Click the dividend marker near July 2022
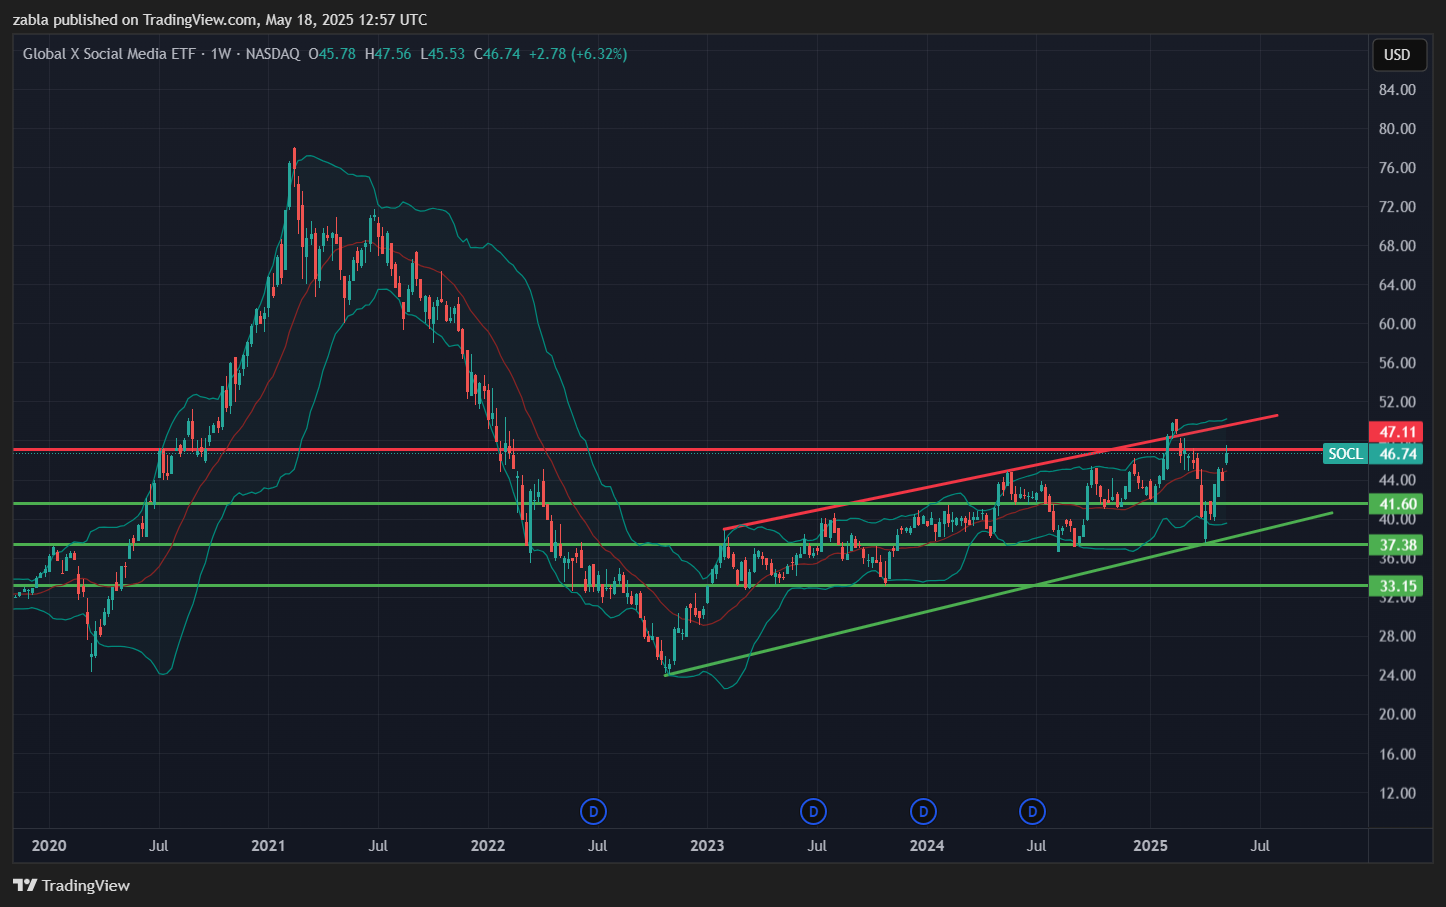Image resolution: width=1446 pixels, height=907 pixels. pos(594,811)
